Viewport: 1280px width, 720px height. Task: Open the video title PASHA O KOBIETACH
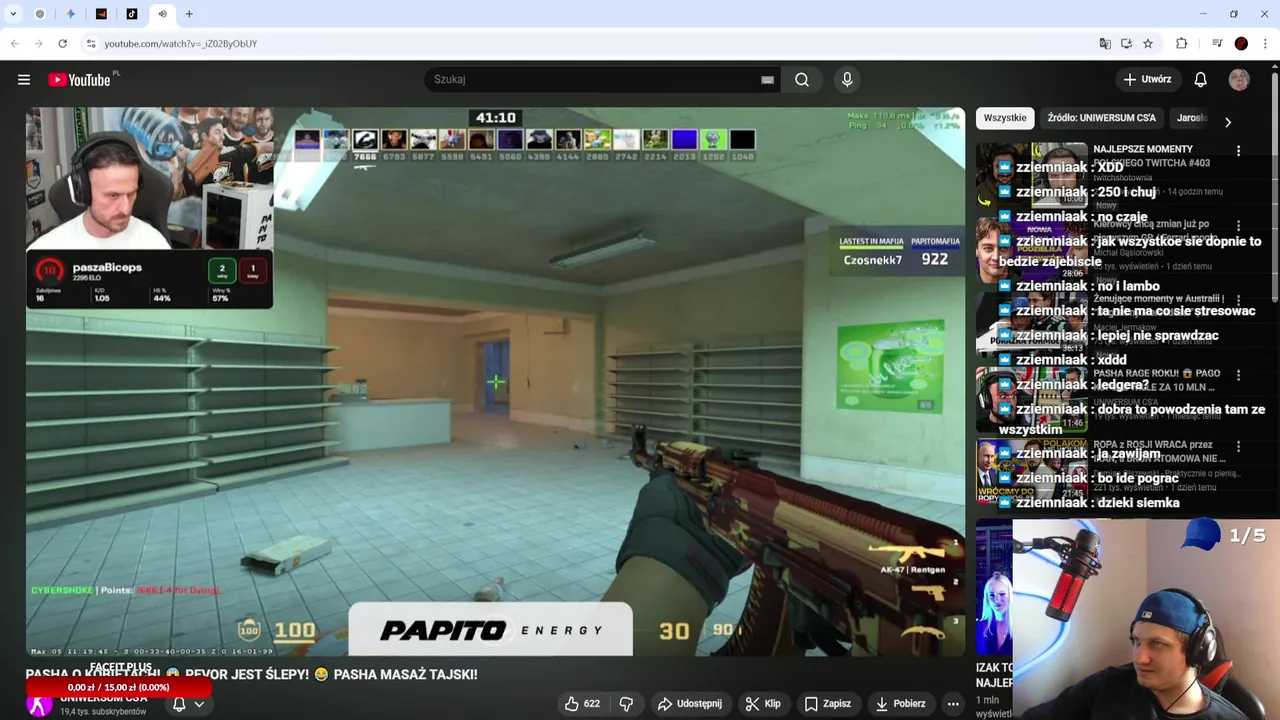(251, 675)
